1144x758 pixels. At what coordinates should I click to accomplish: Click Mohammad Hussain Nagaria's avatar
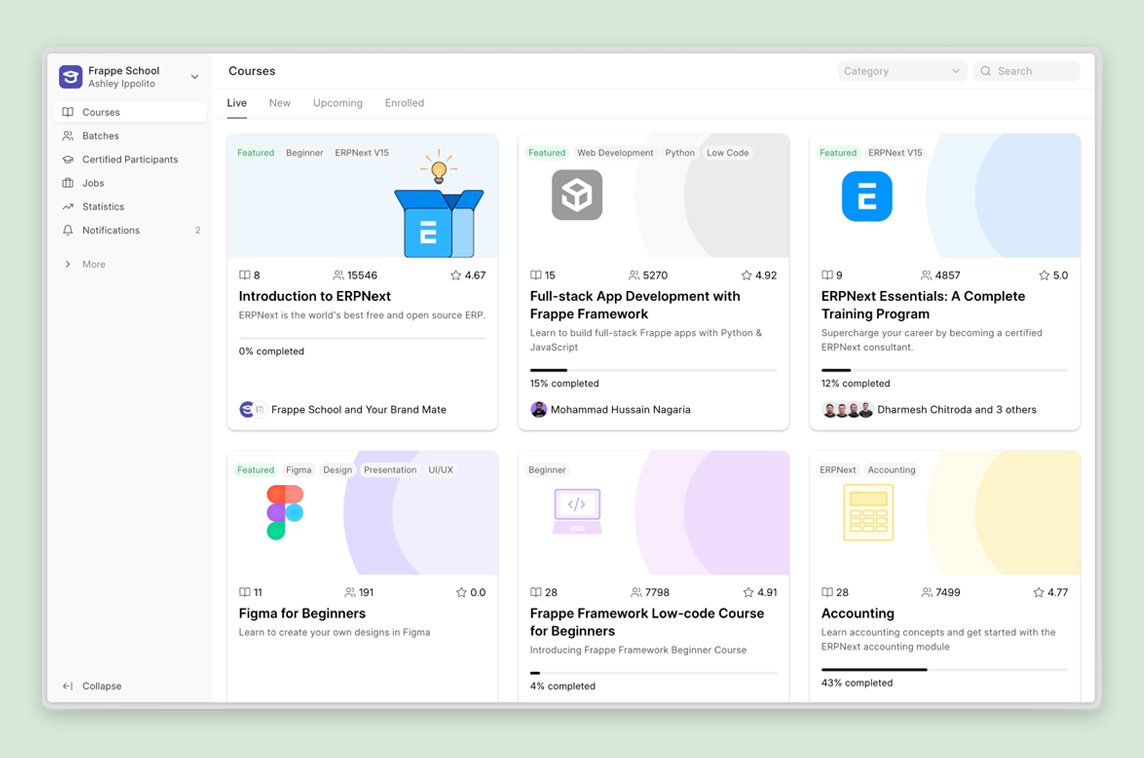tap(538, 409)
